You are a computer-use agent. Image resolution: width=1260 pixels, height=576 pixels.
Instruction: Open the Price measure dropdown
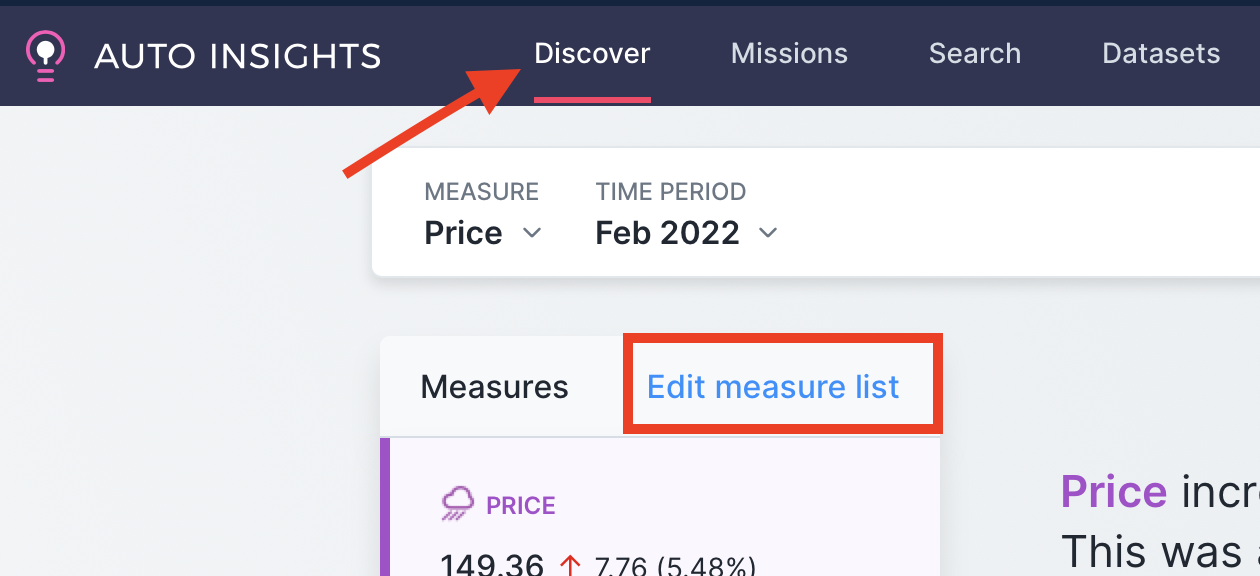tap(483, 233)
